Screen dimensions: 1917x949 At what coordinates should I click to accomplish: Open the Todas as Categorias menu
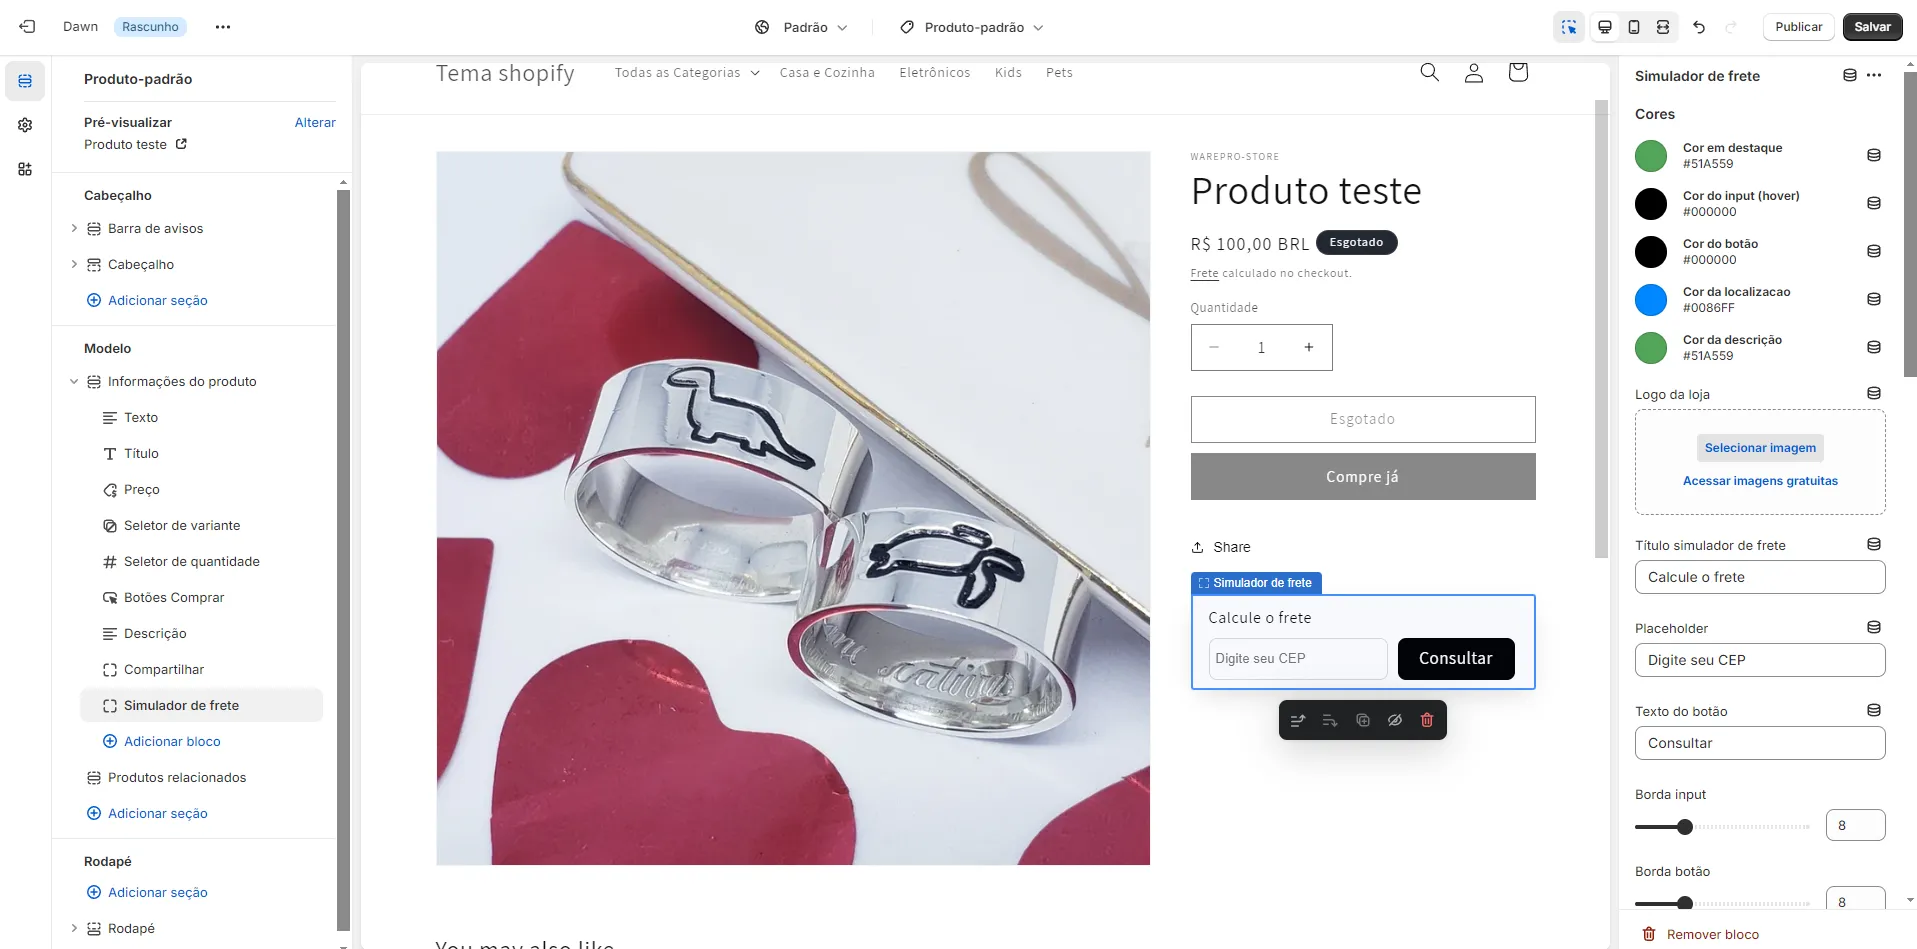[687, 72]
